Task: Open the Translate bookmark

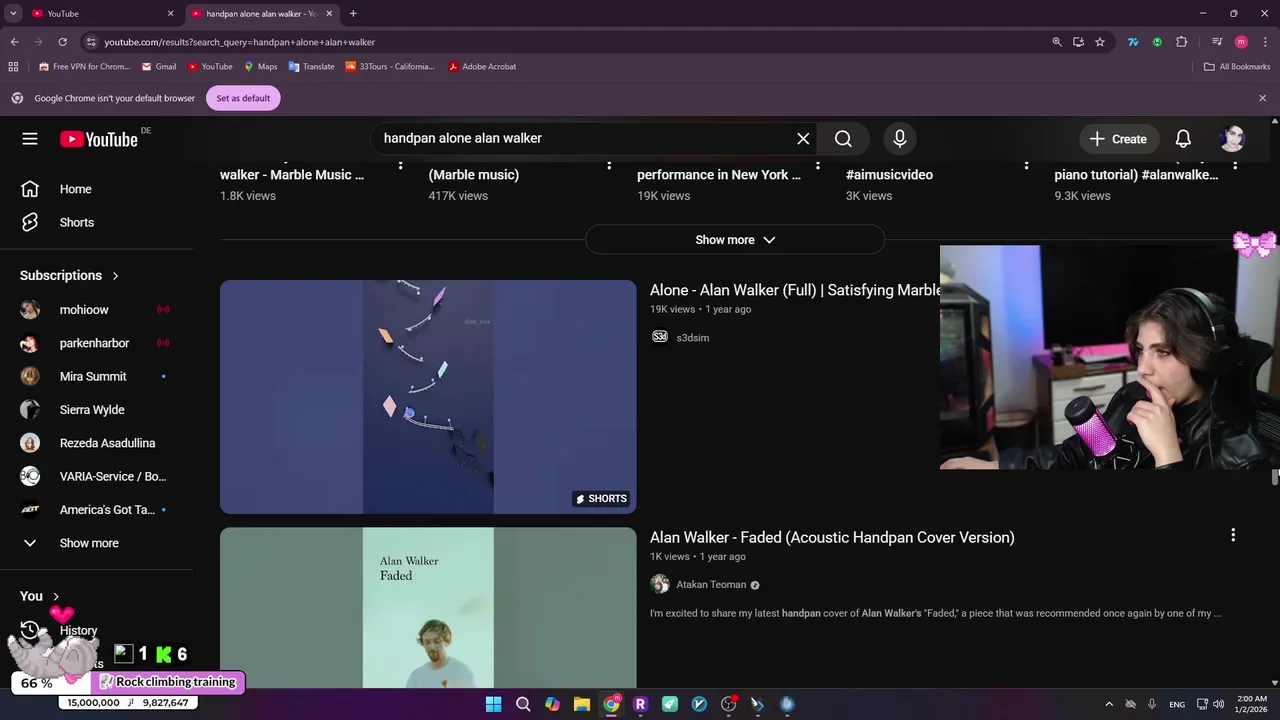Action: (x=311, y=67)
